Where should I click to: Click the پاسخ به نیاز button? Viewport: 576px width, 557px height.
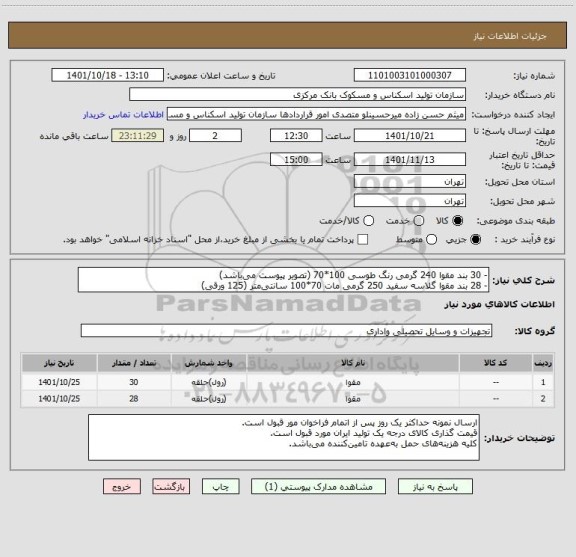click(x=435, y=486)
